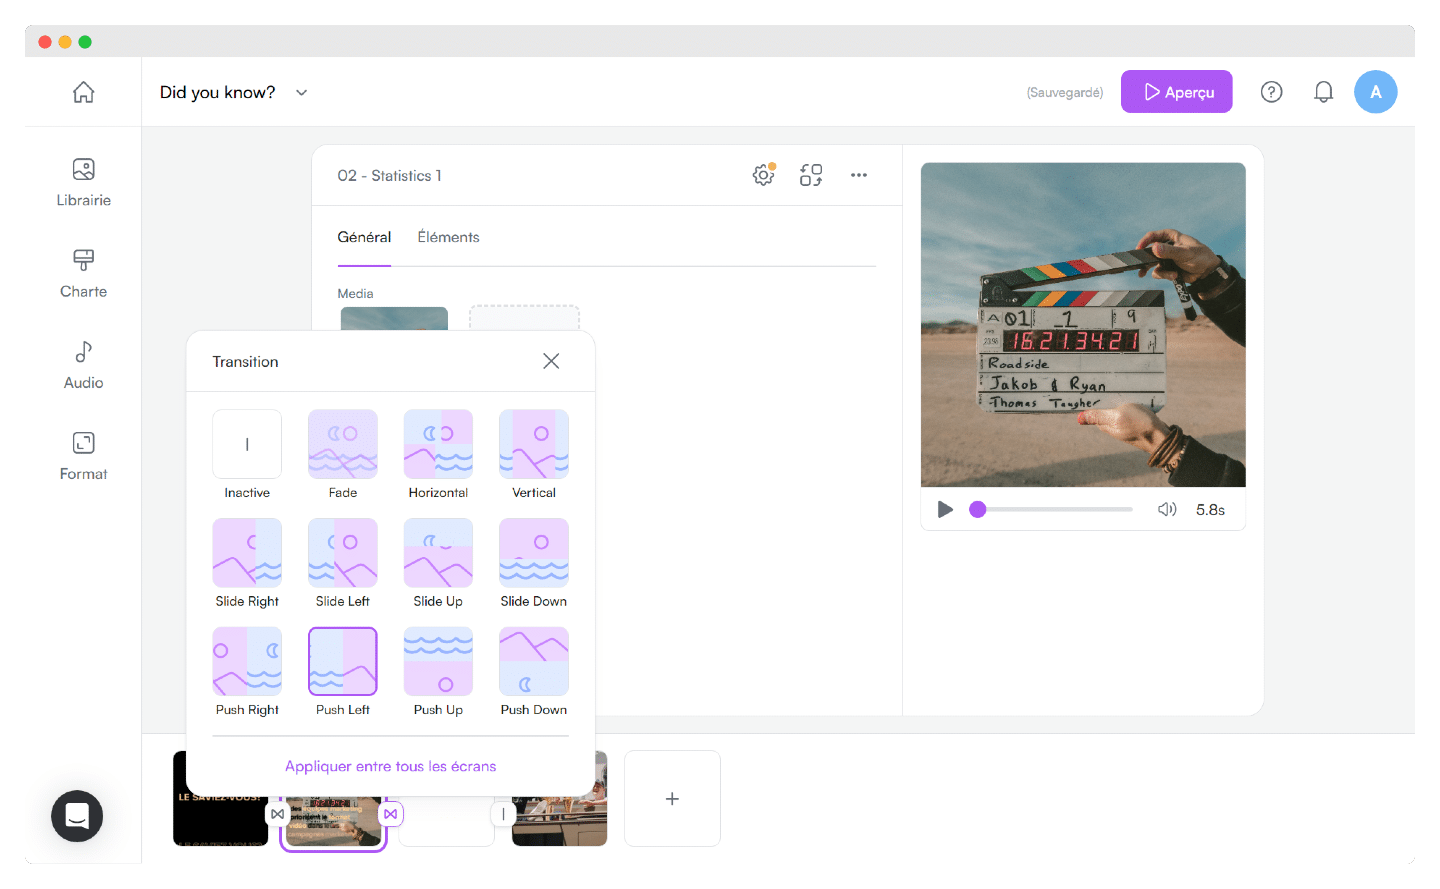Open screen settings gear icon
The width and height of the screenshot is (1440, 889).
pos(763,175)
